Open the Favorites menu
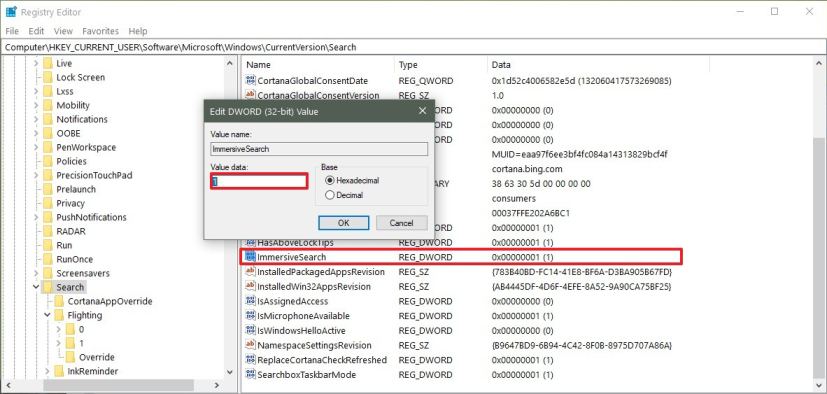The height and width of the screenshot is (394, 827). point(100,31)
